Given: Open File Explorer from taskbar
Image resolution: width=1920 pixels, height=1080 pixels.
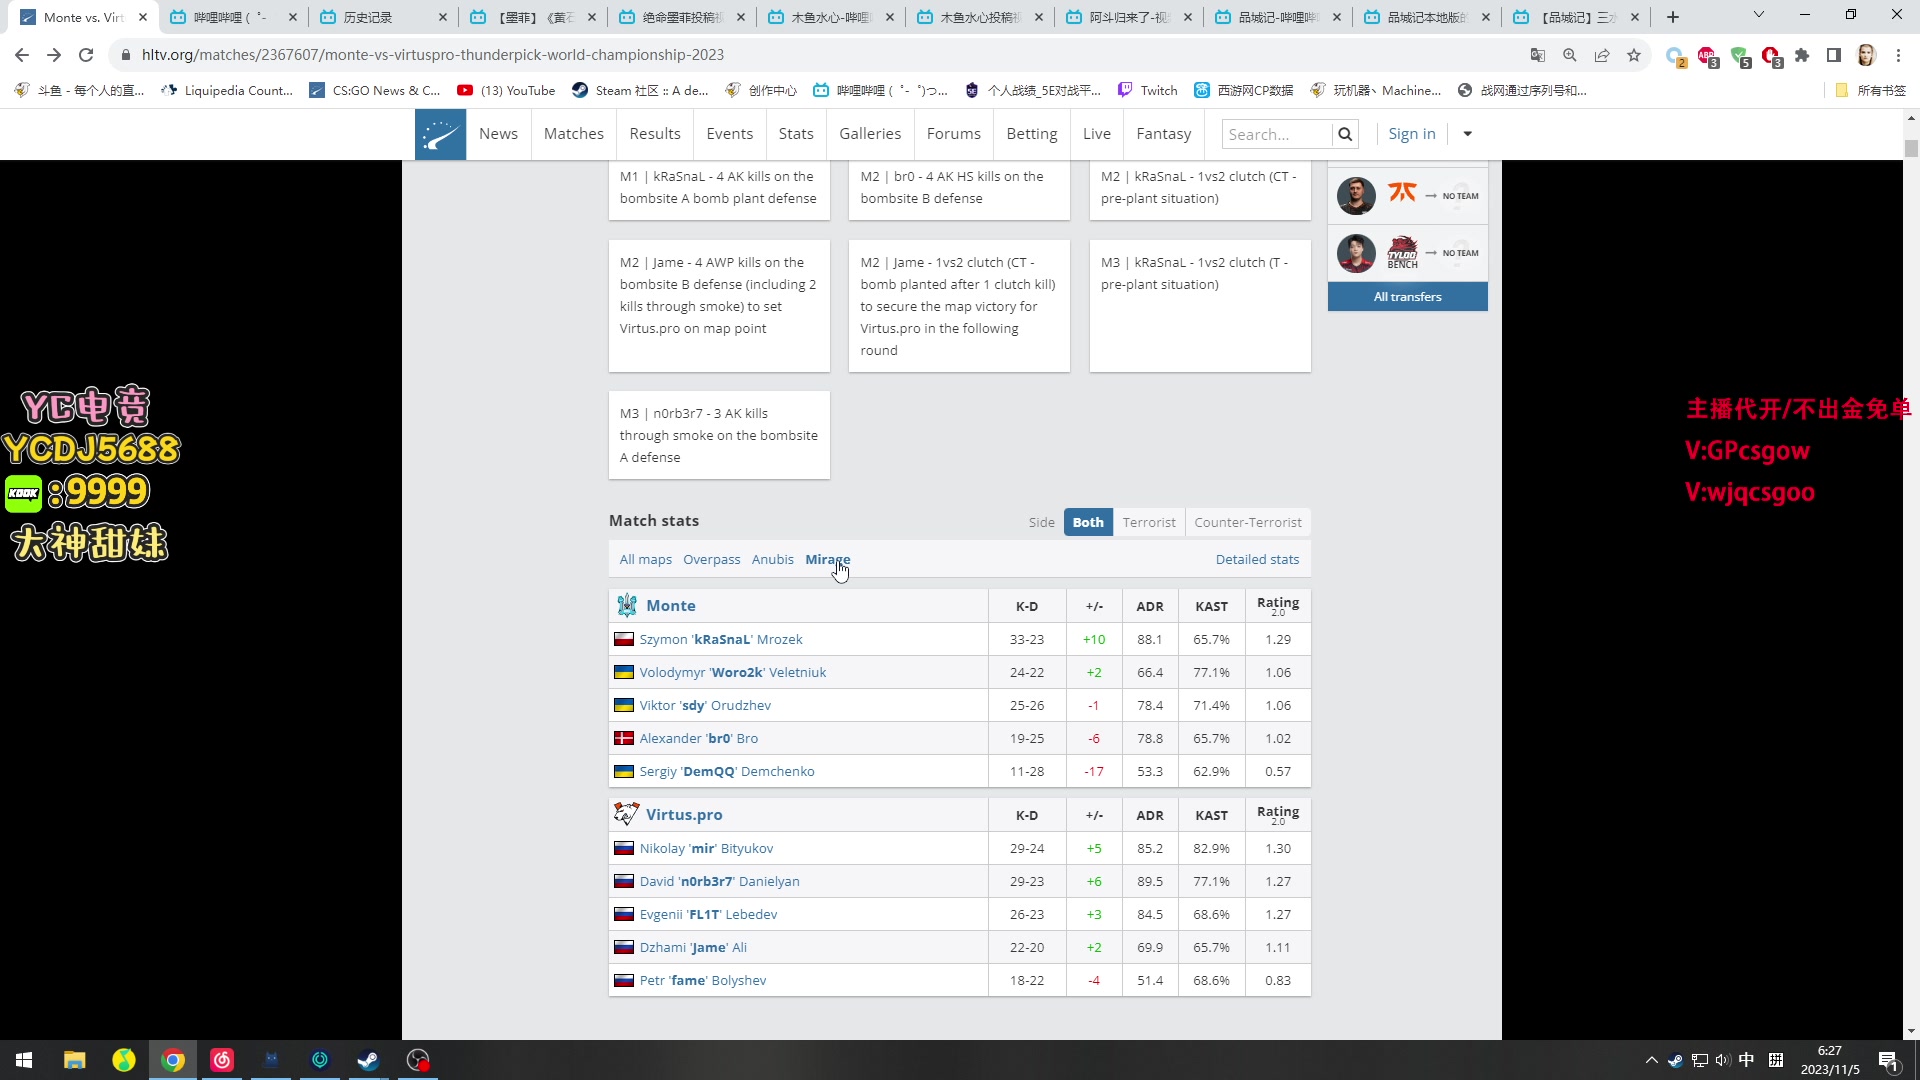Looking at the screenshot, I should (x=74, y=1060).
